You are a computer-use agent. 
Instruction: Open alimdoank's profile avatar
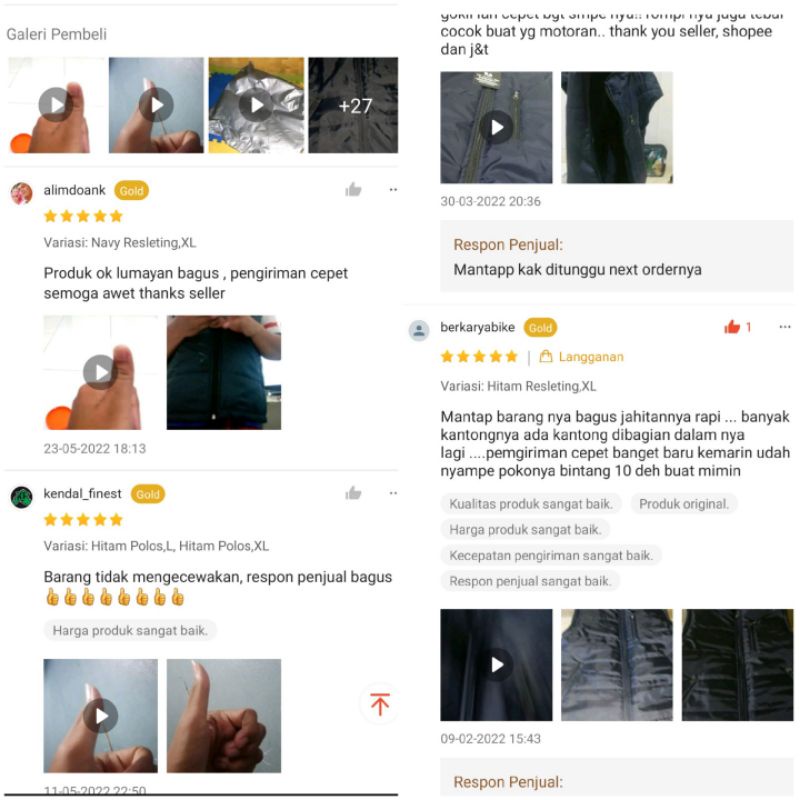click(x=21, y=193)
